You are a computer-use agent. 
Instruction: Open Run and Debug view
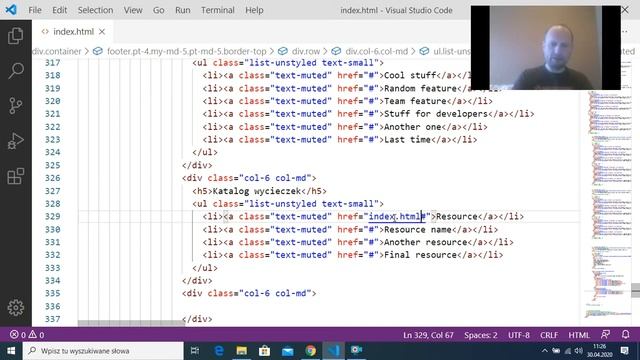tap(16, 141)
